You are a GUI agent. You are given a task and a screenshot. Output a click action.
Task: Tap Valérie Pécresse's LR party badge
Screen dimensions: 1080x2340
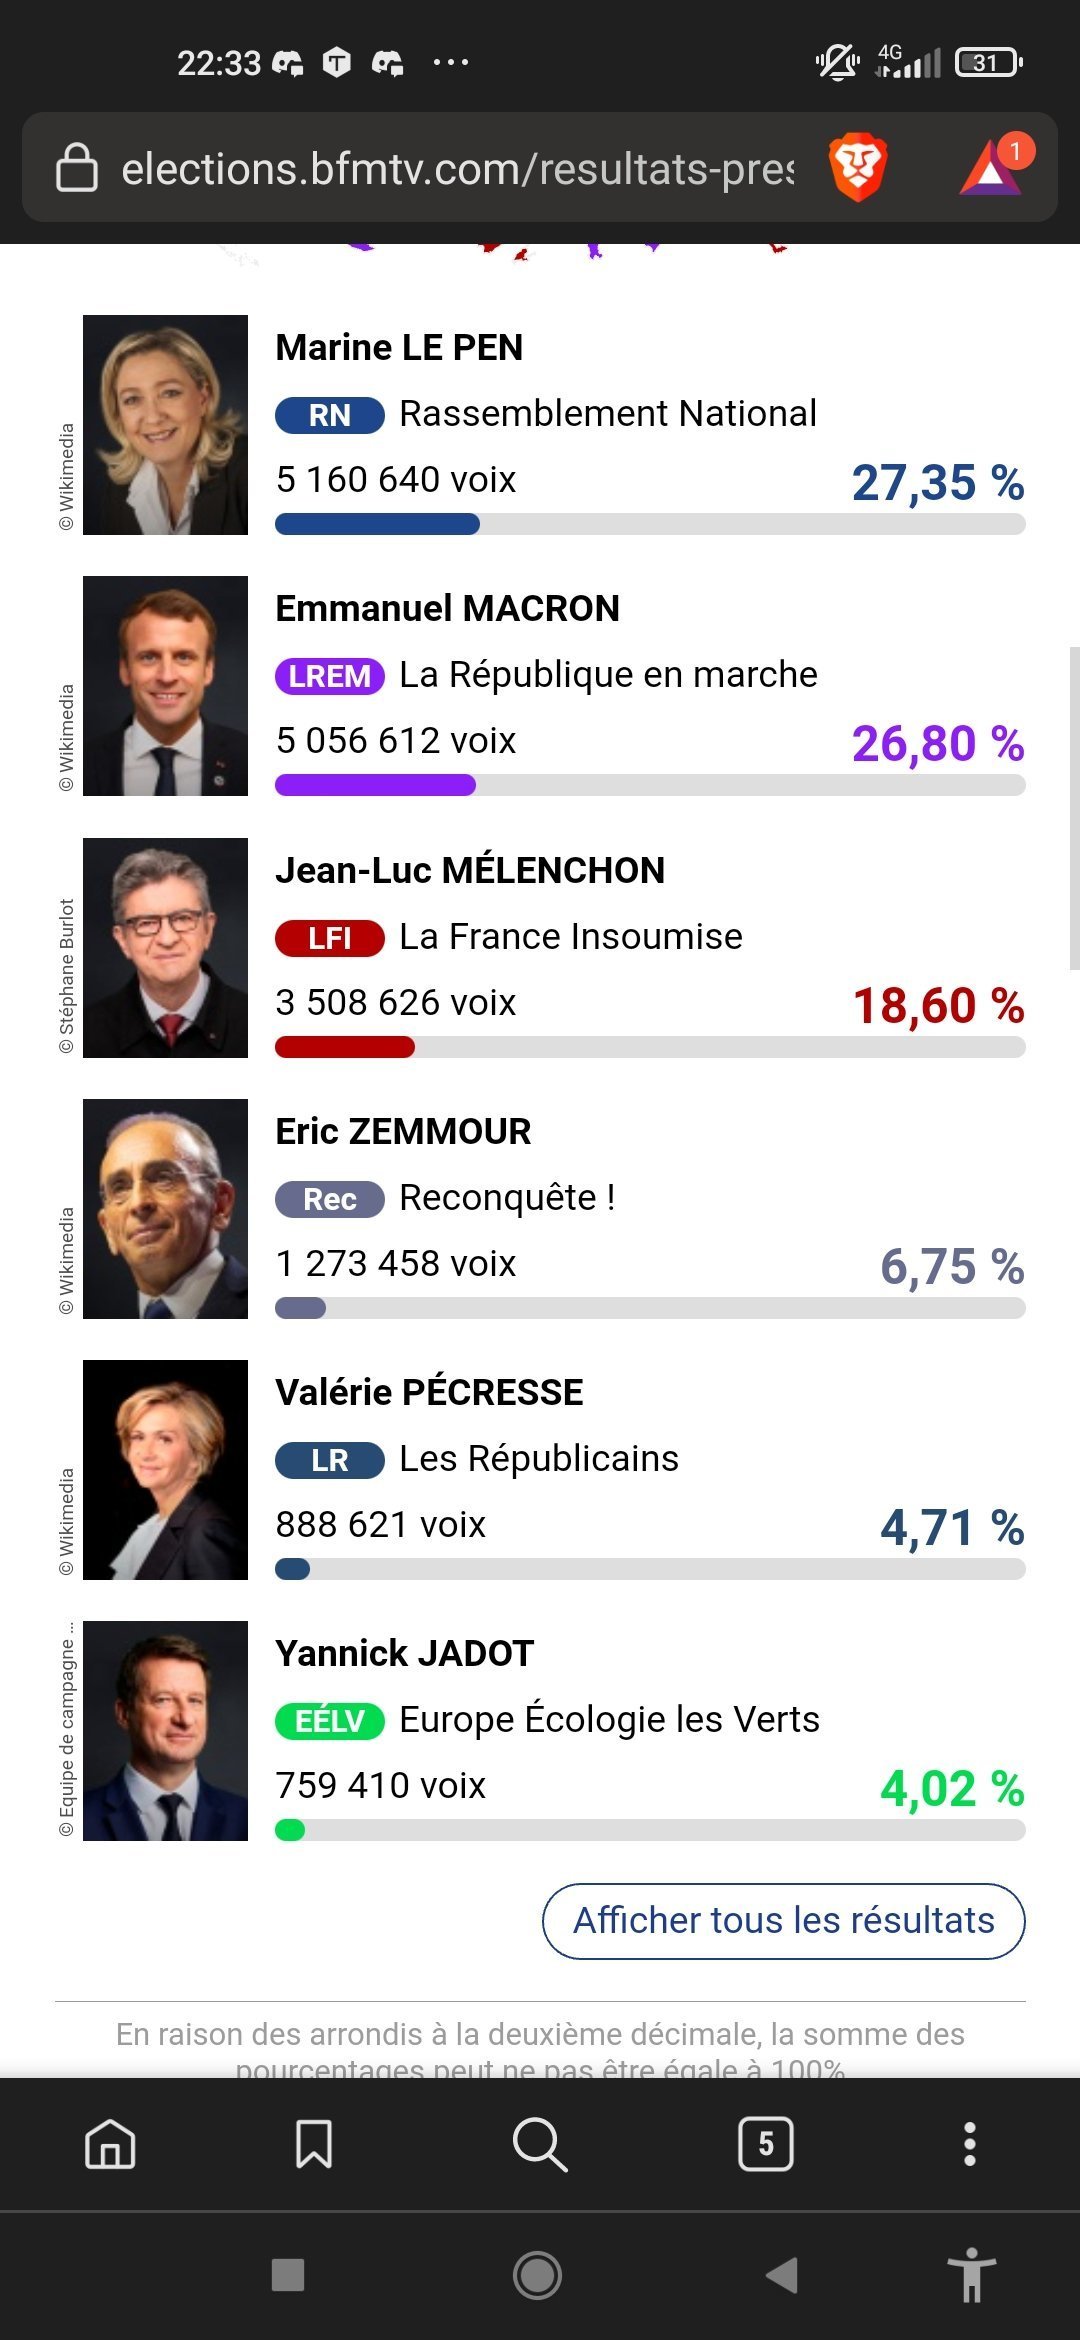pyautogui.click(x=329, y=1460)
